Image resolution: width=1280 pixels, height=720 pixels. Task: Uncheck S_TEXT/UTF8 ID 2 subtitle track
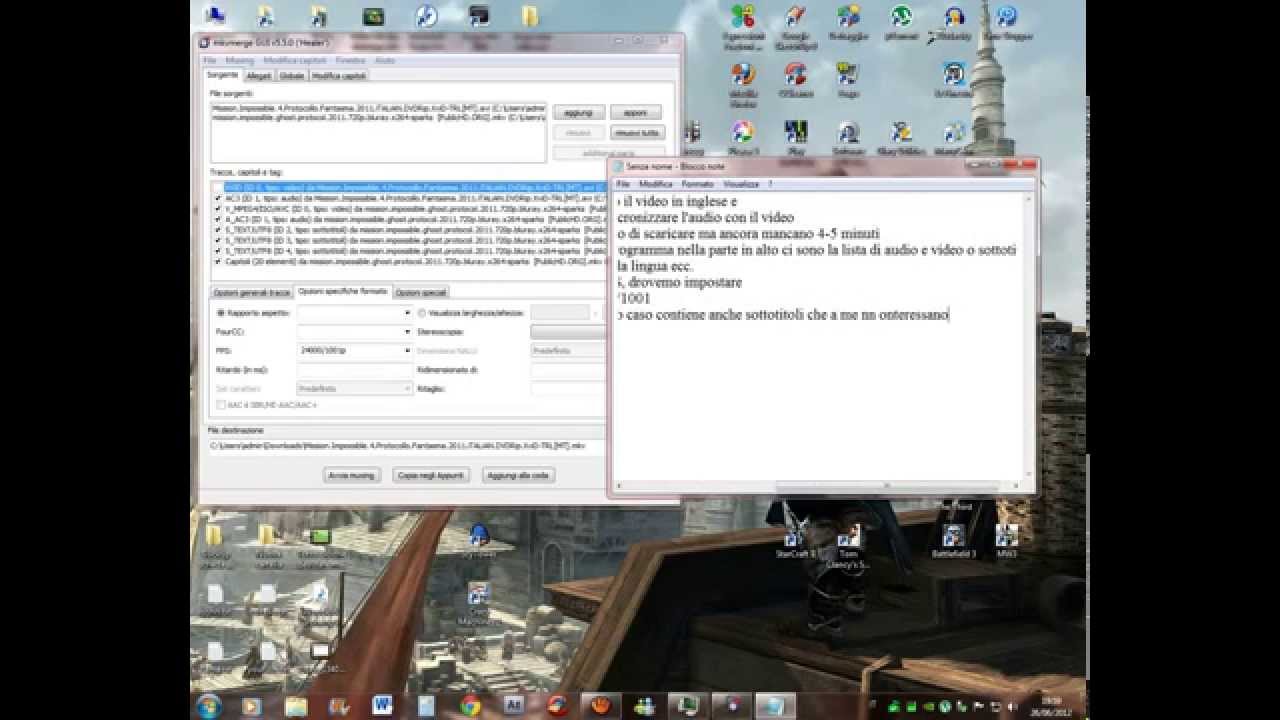point(218,230)
